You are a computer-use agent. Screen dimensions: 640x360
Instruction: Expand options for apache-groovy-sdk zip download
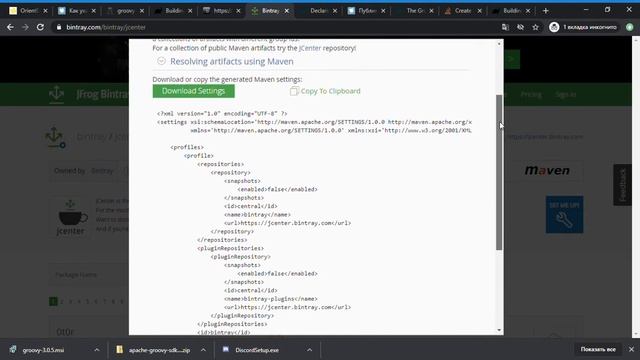pos(203,350)
